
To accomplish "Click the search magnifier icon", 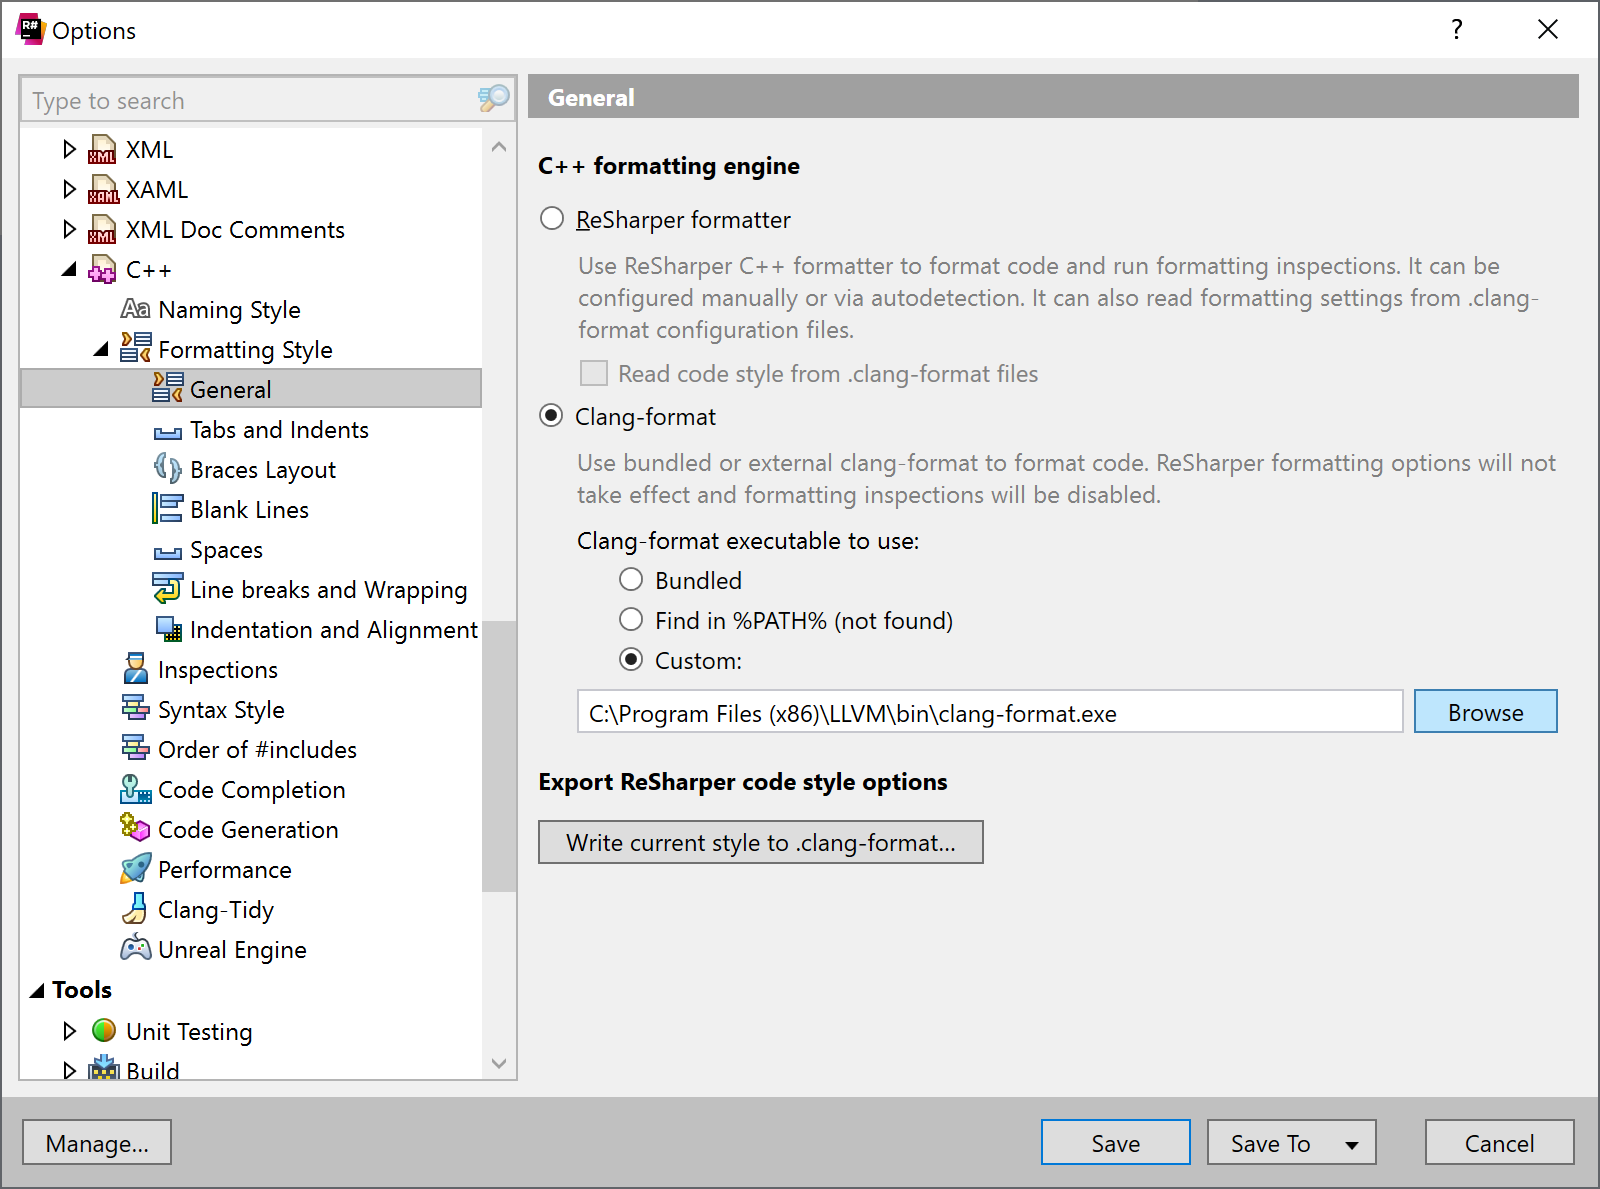I will click(x=494, y=98).
